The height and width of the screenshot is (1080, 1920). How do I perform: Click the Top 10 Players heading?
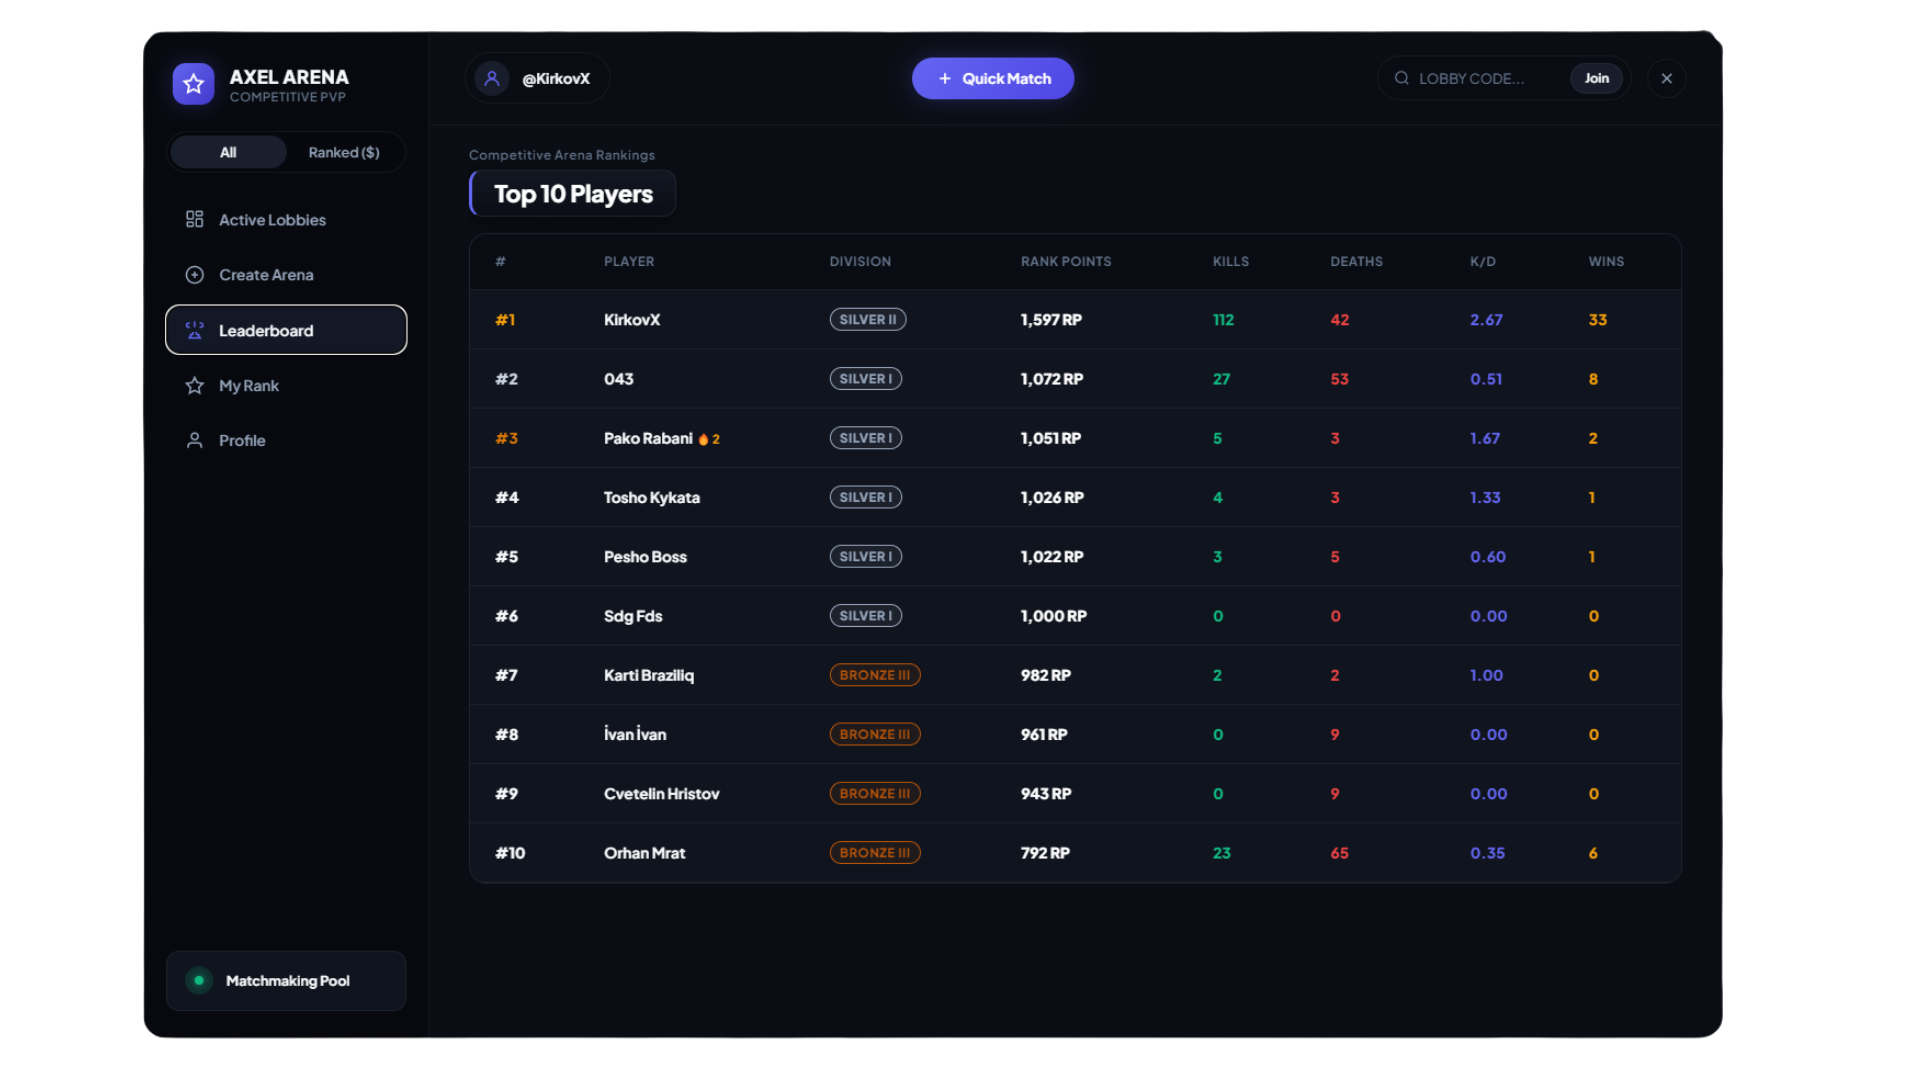pos(573,194)
